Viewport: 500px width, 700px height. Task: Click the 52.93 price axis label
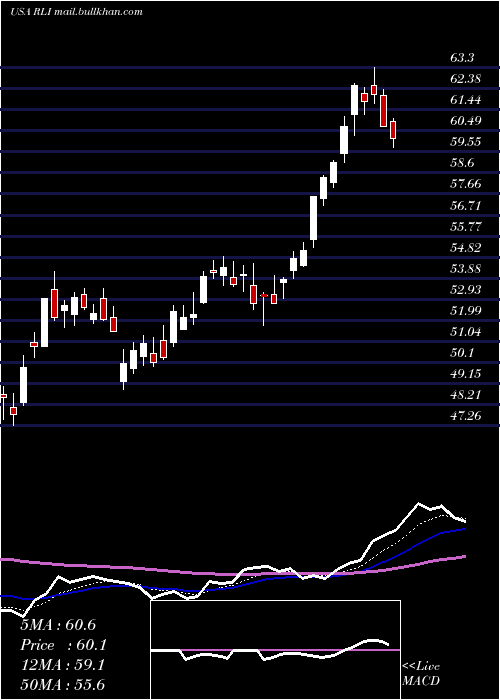click(x=466, y=290)
